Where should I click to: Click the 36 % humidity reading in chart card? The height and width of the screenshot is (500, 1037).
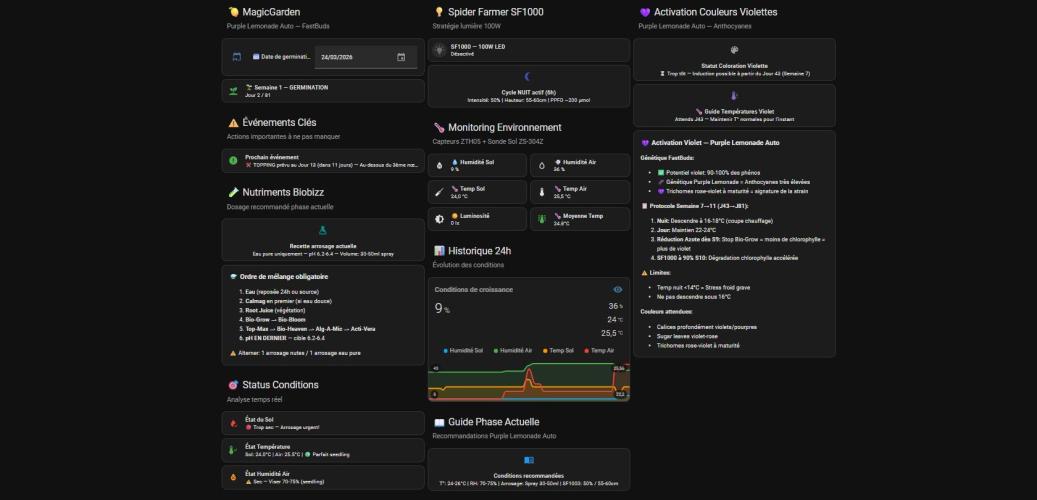pos(615,307)
